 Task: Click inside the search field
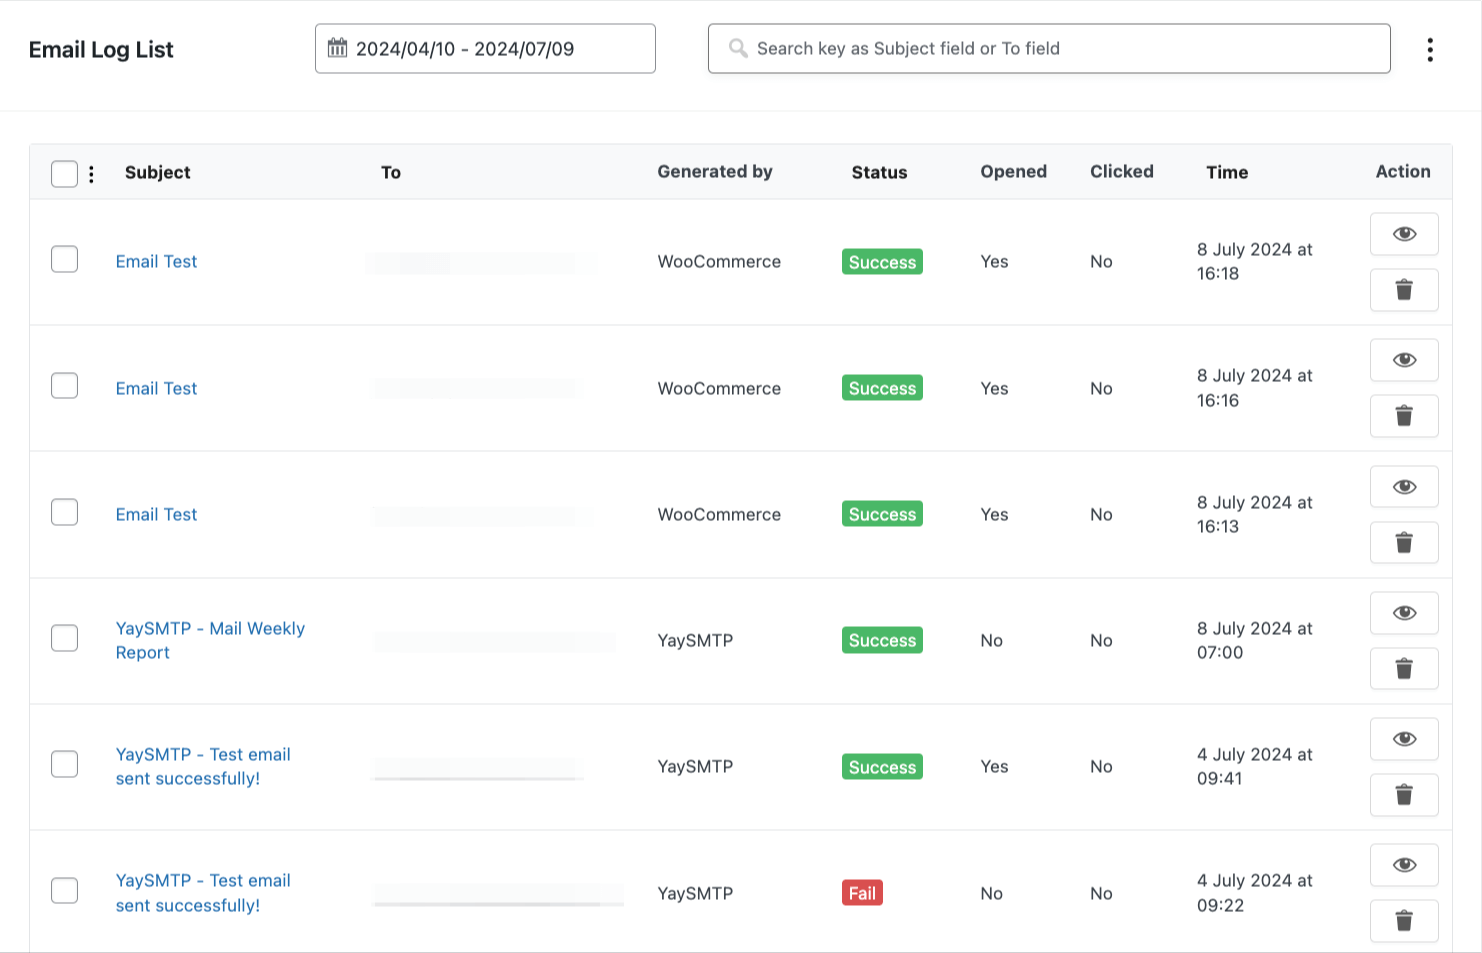pos(1000,48)
